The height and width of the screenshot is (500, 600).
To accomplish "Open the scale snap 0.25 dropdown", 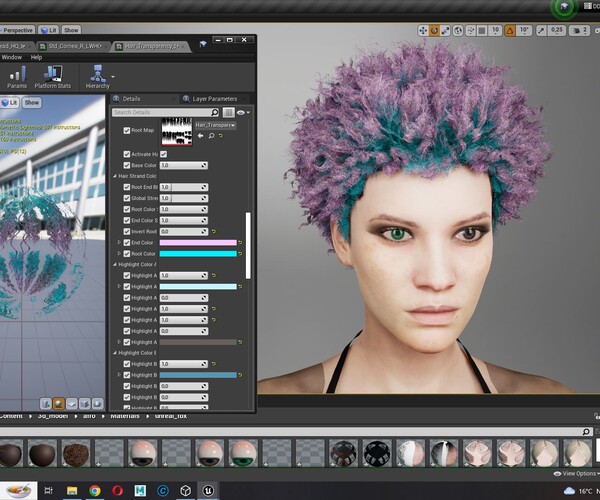I will click(556, 31).
